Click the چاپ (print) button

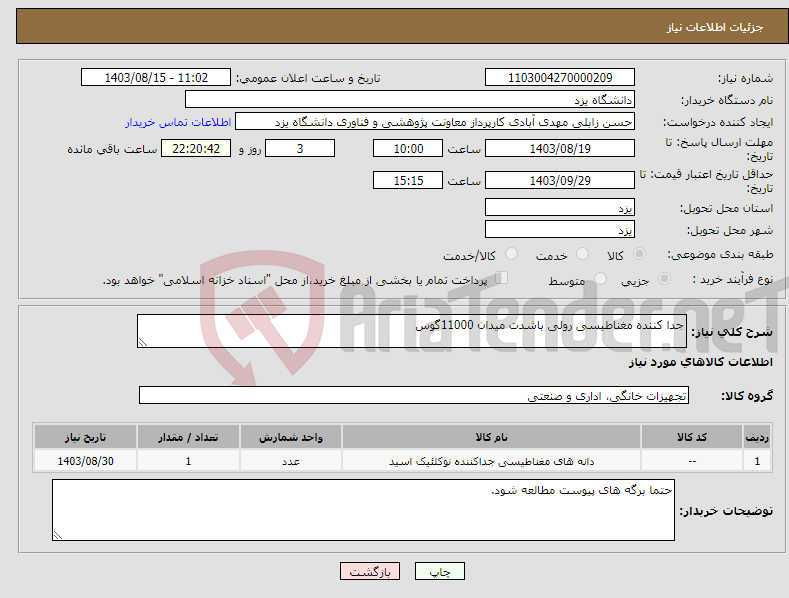[439, 571]
